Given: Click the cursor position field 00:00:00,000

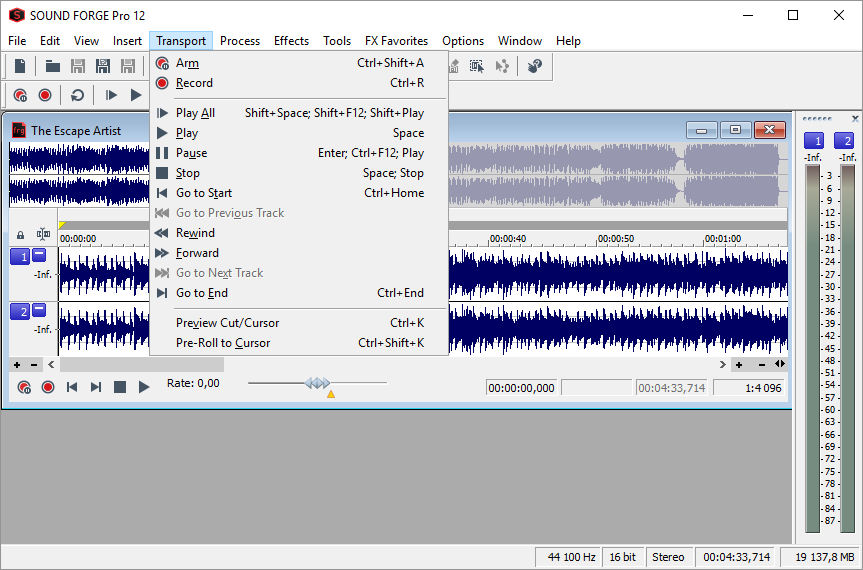Looking at the screenshot, I should click(521, 388).
